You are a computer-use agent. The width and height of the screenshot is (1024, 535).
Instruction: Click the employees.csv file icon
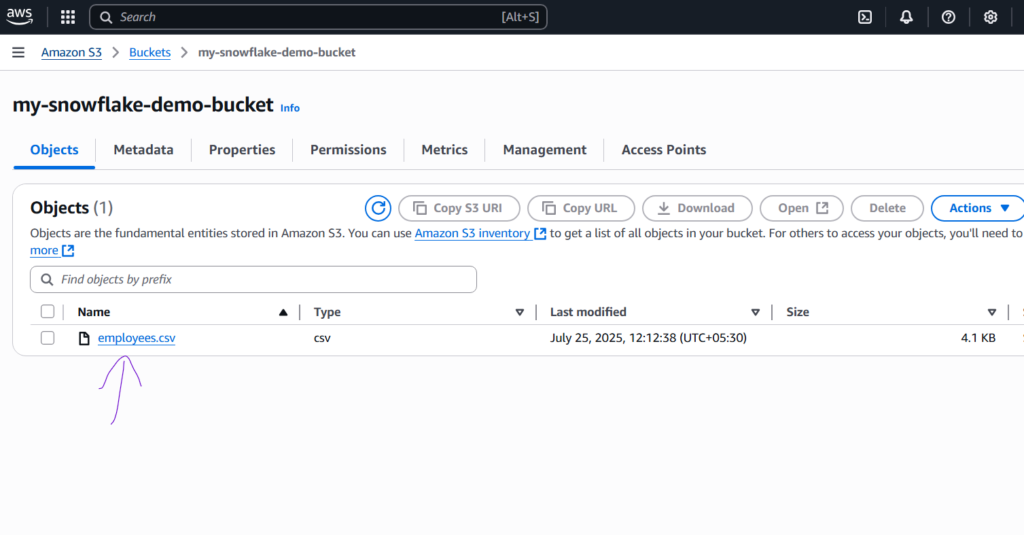[84, 338]
